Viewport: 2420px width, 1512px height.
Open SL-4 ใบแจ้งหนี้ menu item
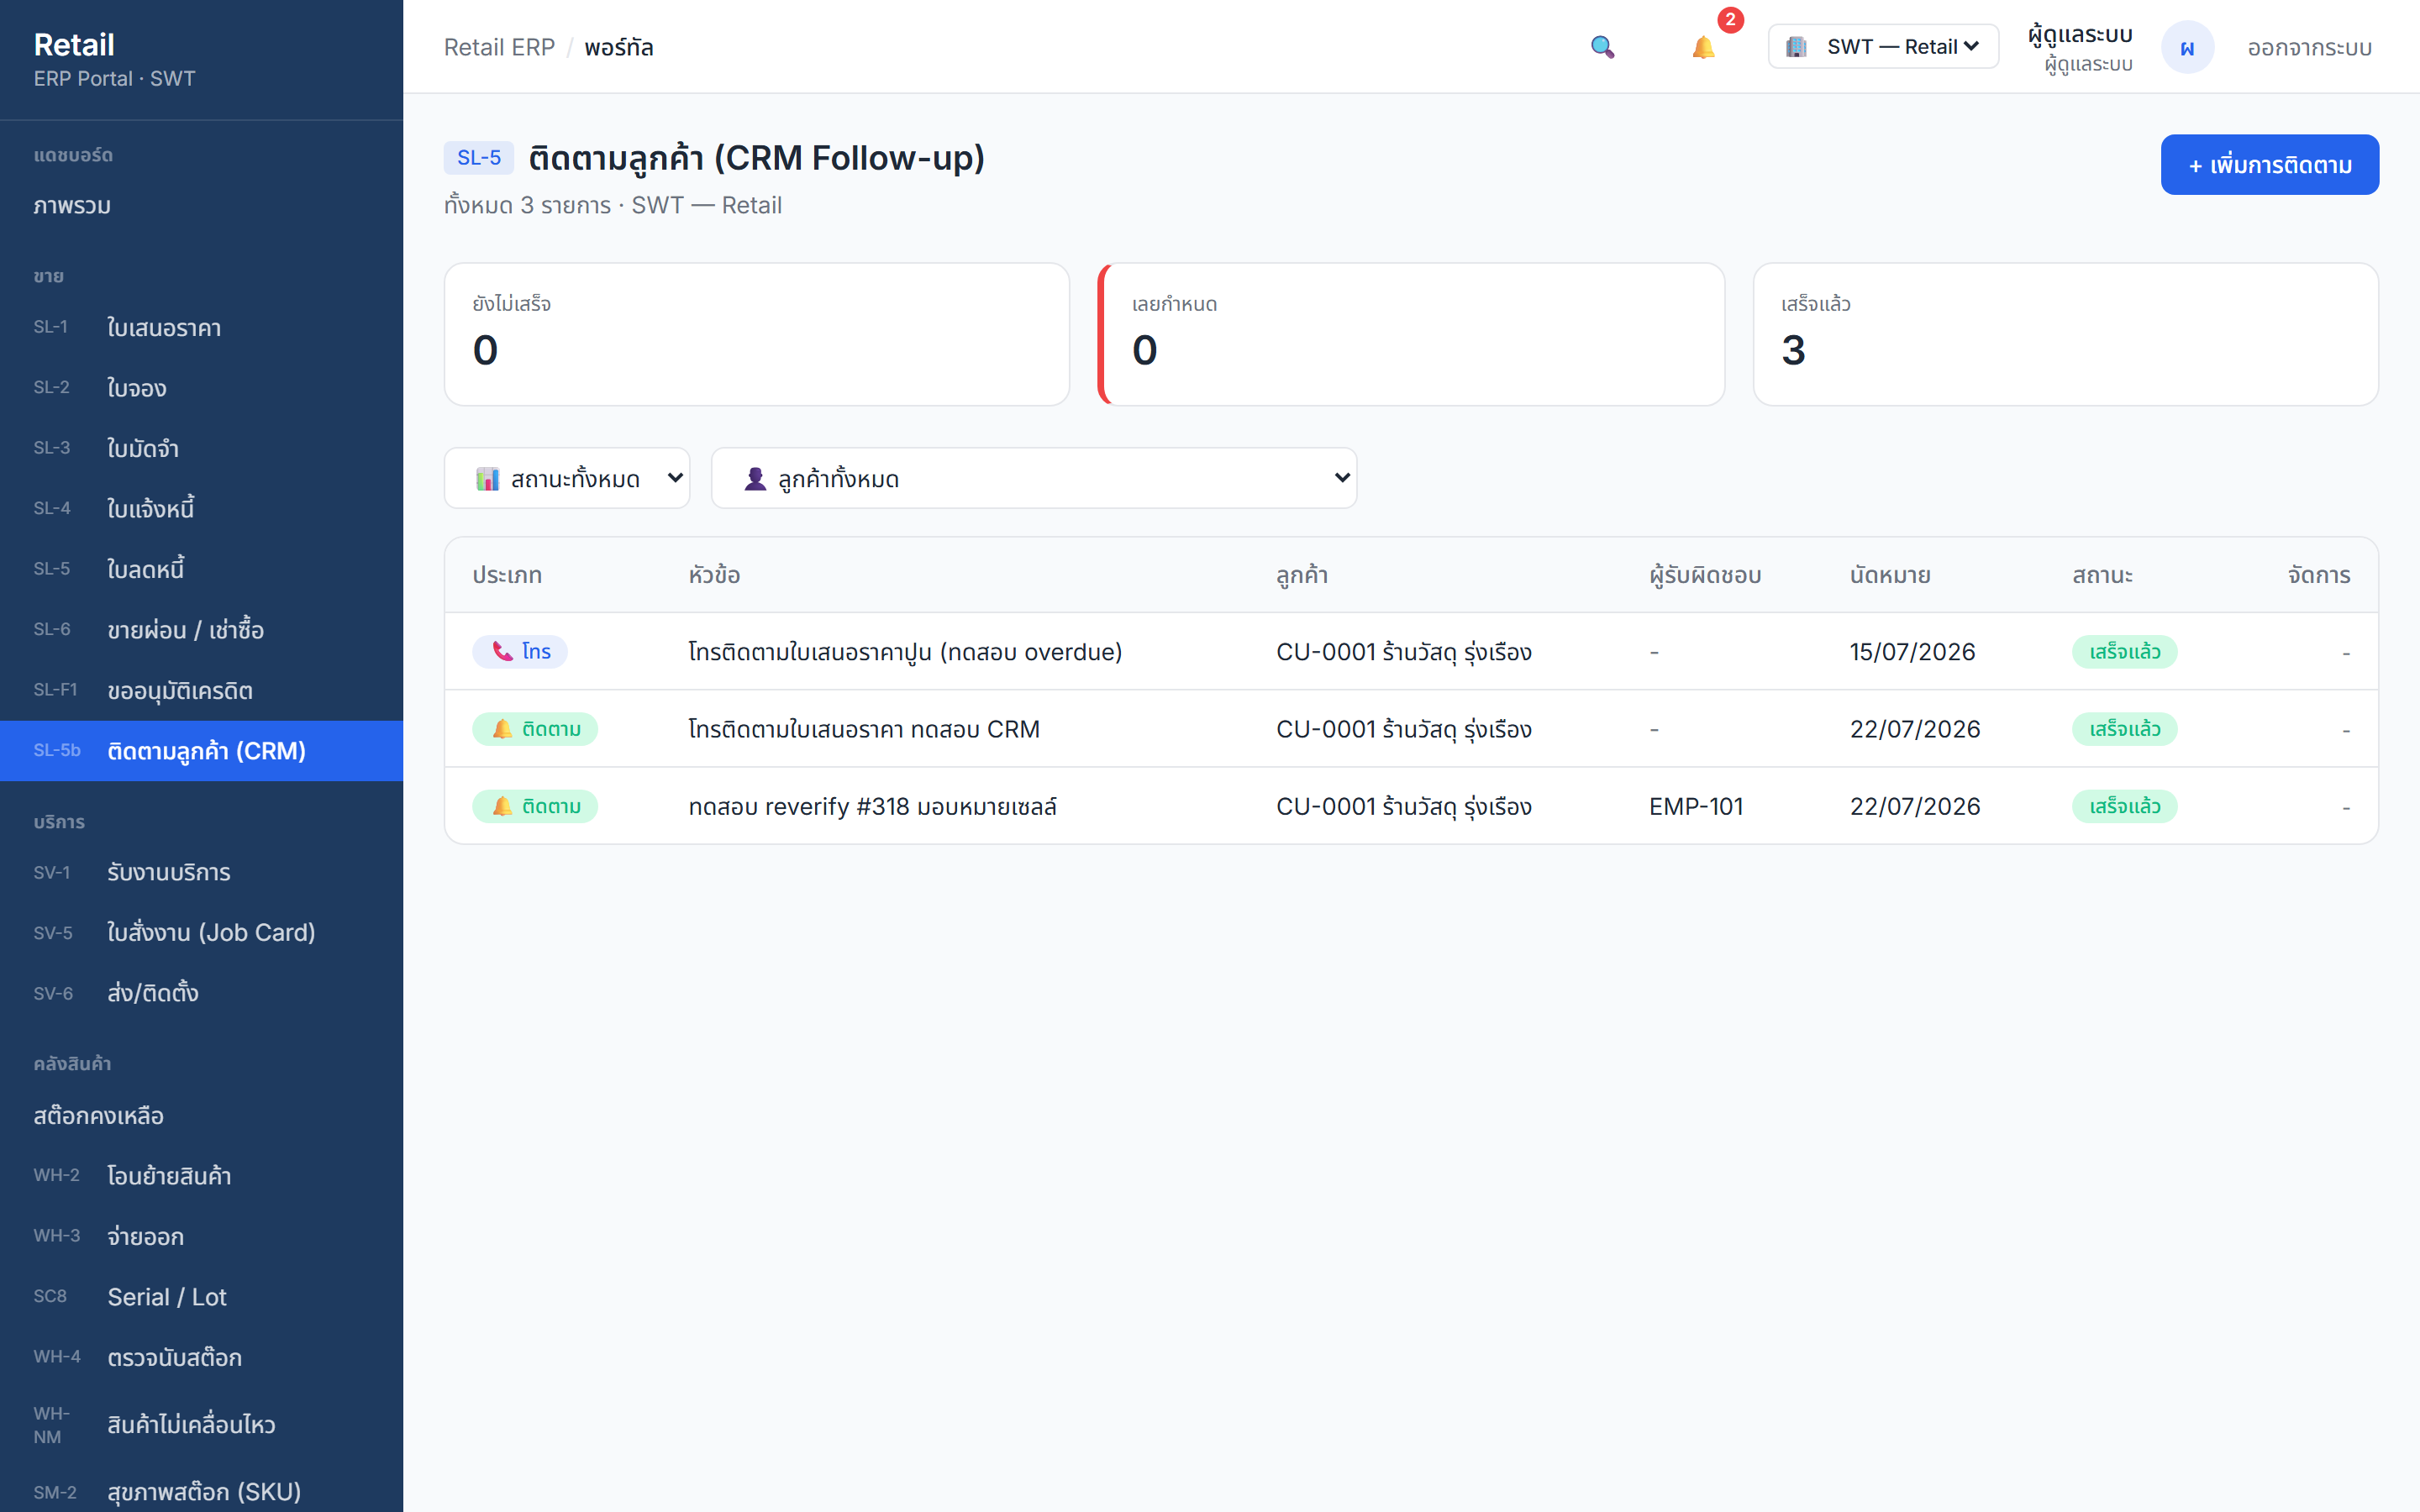pyautogui.click(x=201, y=508)
